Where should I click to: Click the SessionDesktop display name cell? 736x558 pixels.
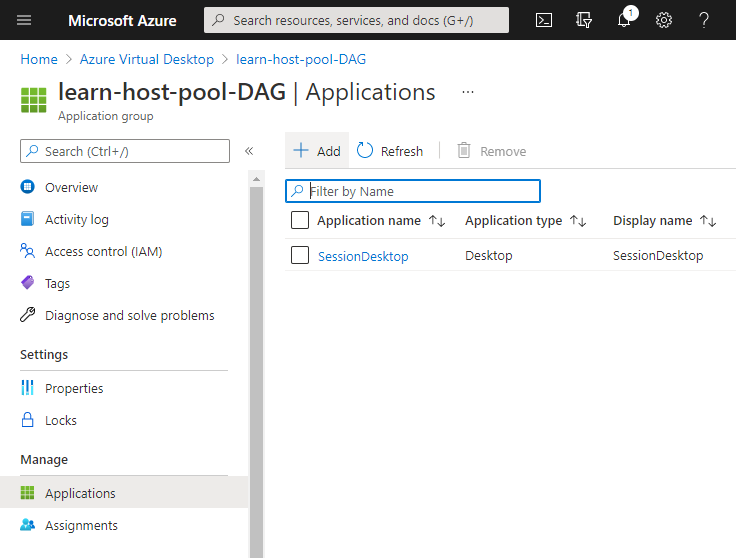coord(658,255)
